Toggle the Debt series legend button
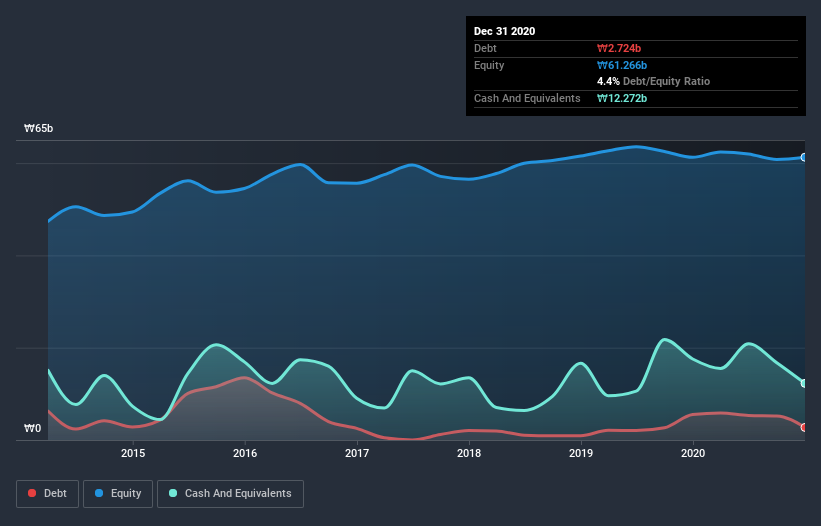Image resolution: width=821 pixels, height=526 pixels. [47, 494]
